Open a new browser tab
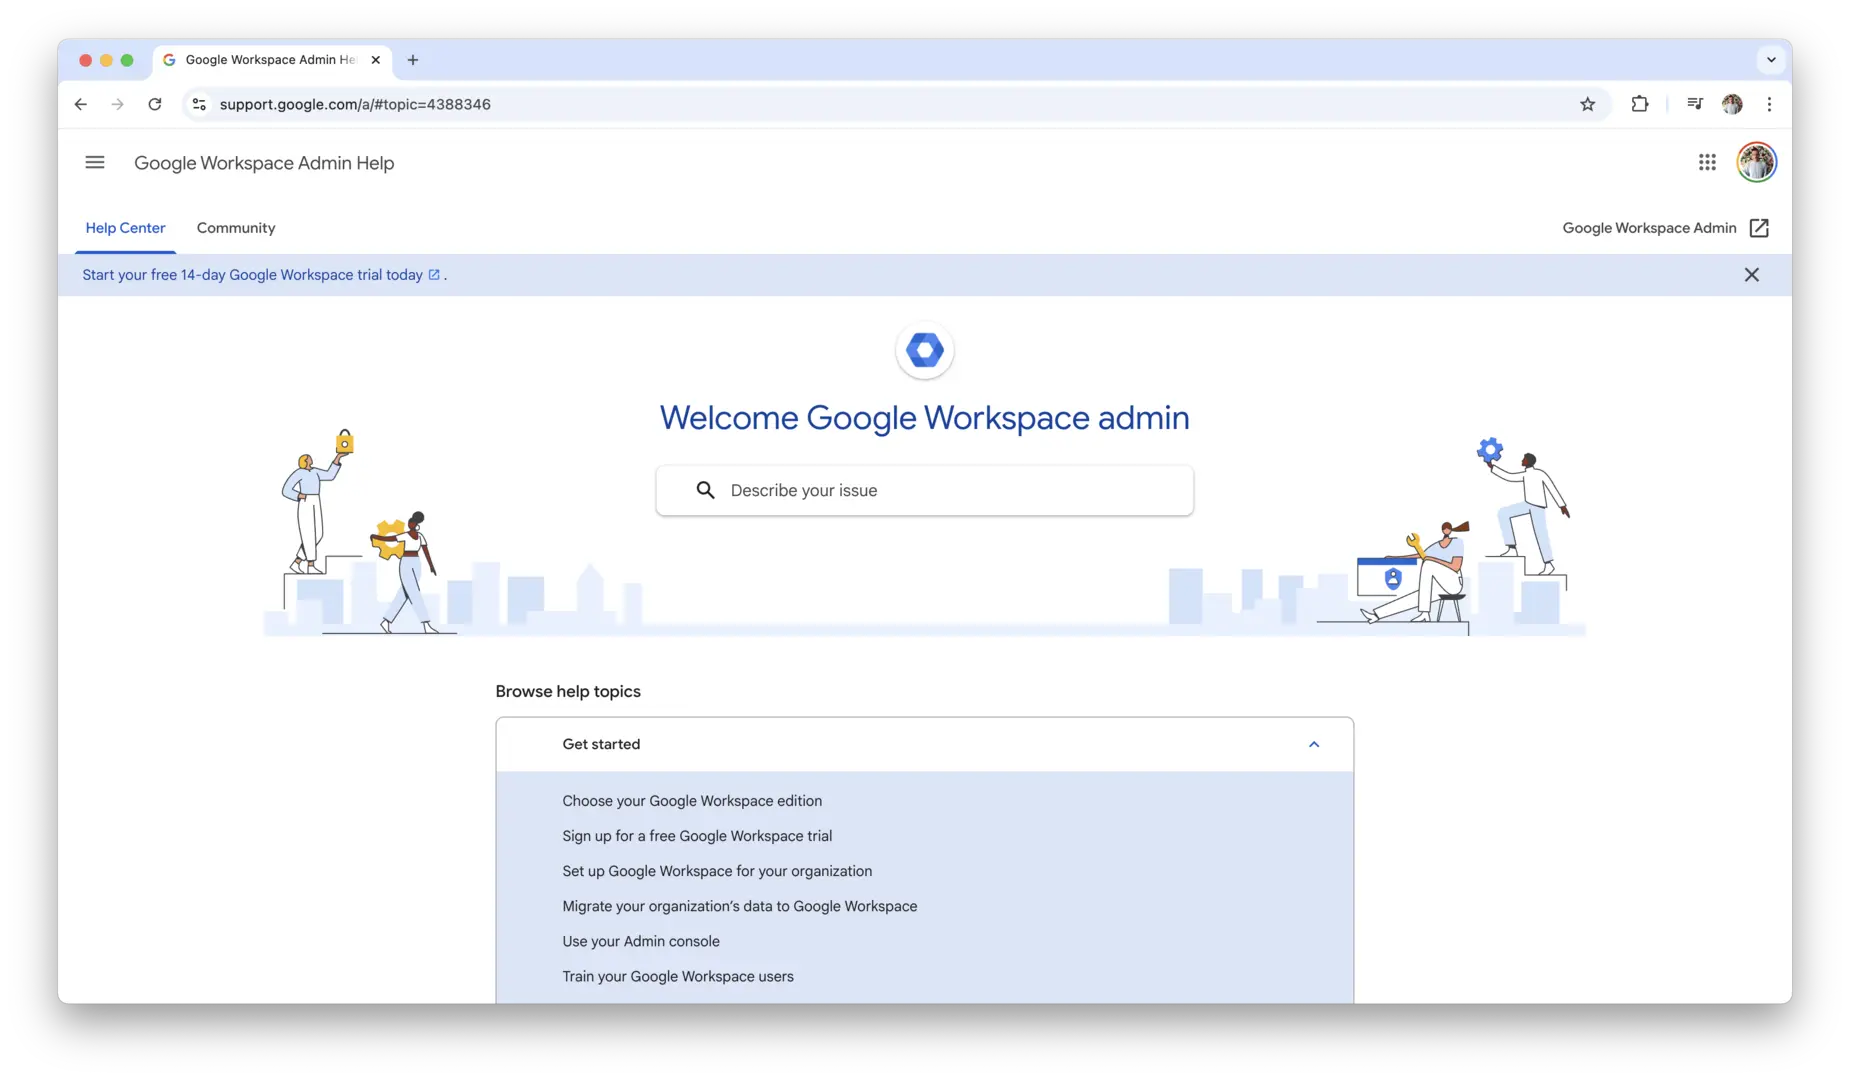 [x=413, y=60]
